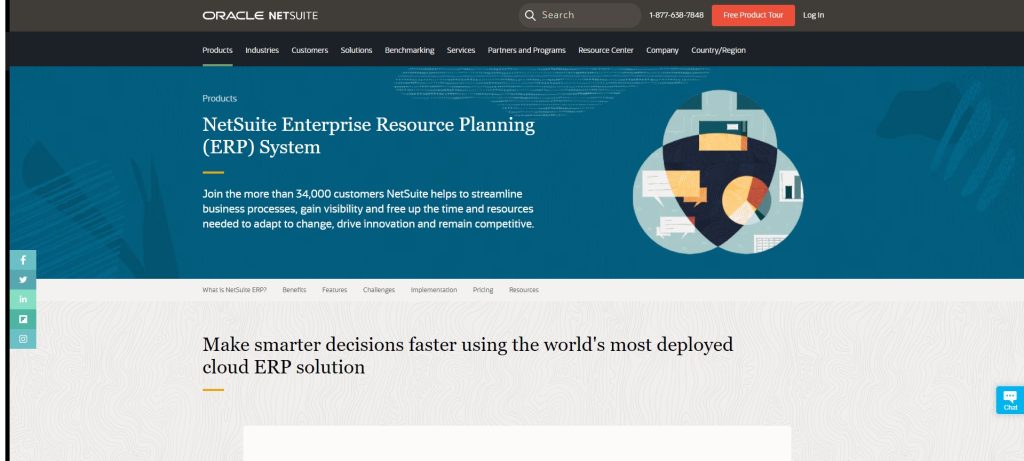1024x461 pixels.
Task: Click the Oracle NetSuite logo
Action: click(x=260, y=15)
